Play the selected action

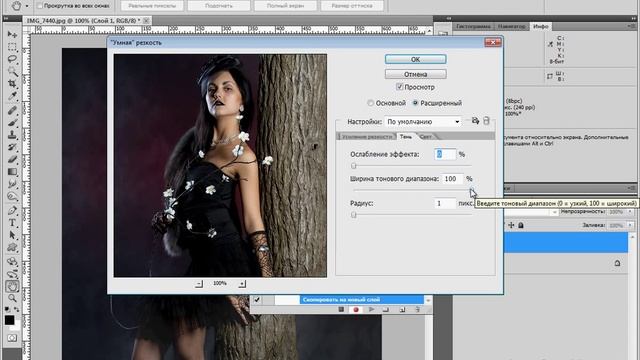pos(371,309)
